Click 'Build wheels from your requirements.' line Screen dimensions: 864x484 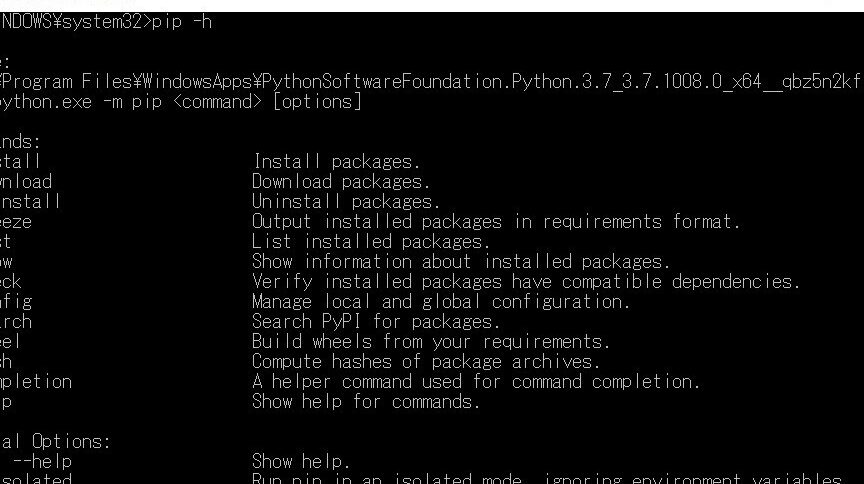pos(431,342)
